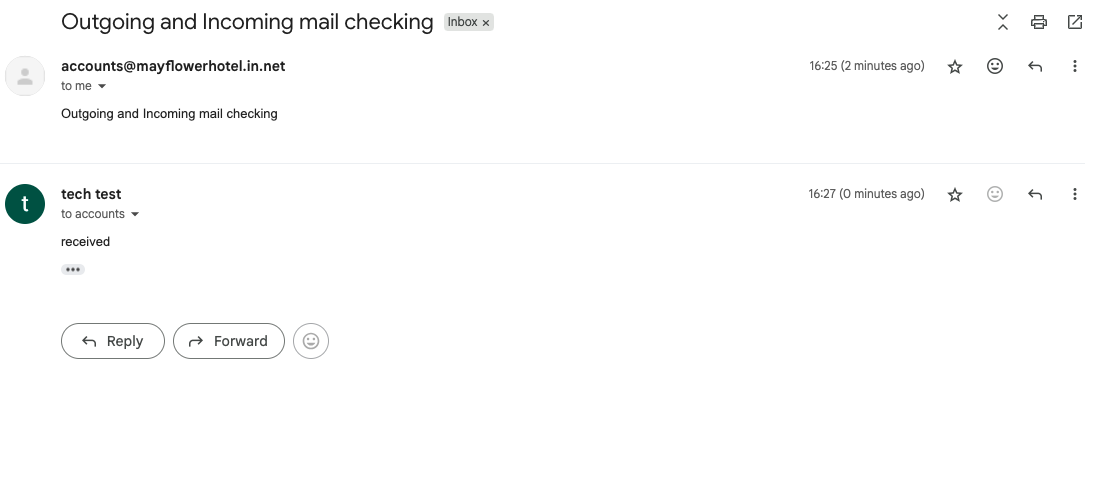Screen dimensions: 1110x496
Task: Collapse all messages in the thread
Action: (x=1003, y=22)
